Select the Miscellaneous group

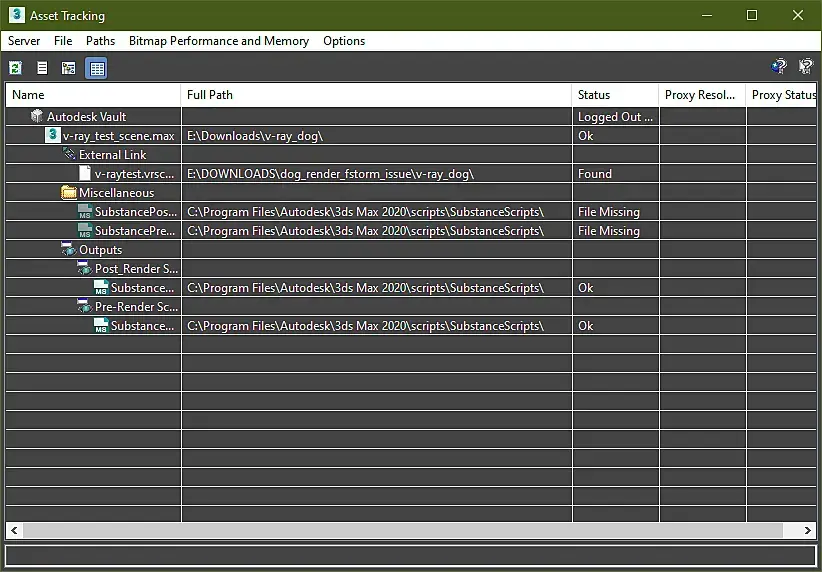[116, 192]
